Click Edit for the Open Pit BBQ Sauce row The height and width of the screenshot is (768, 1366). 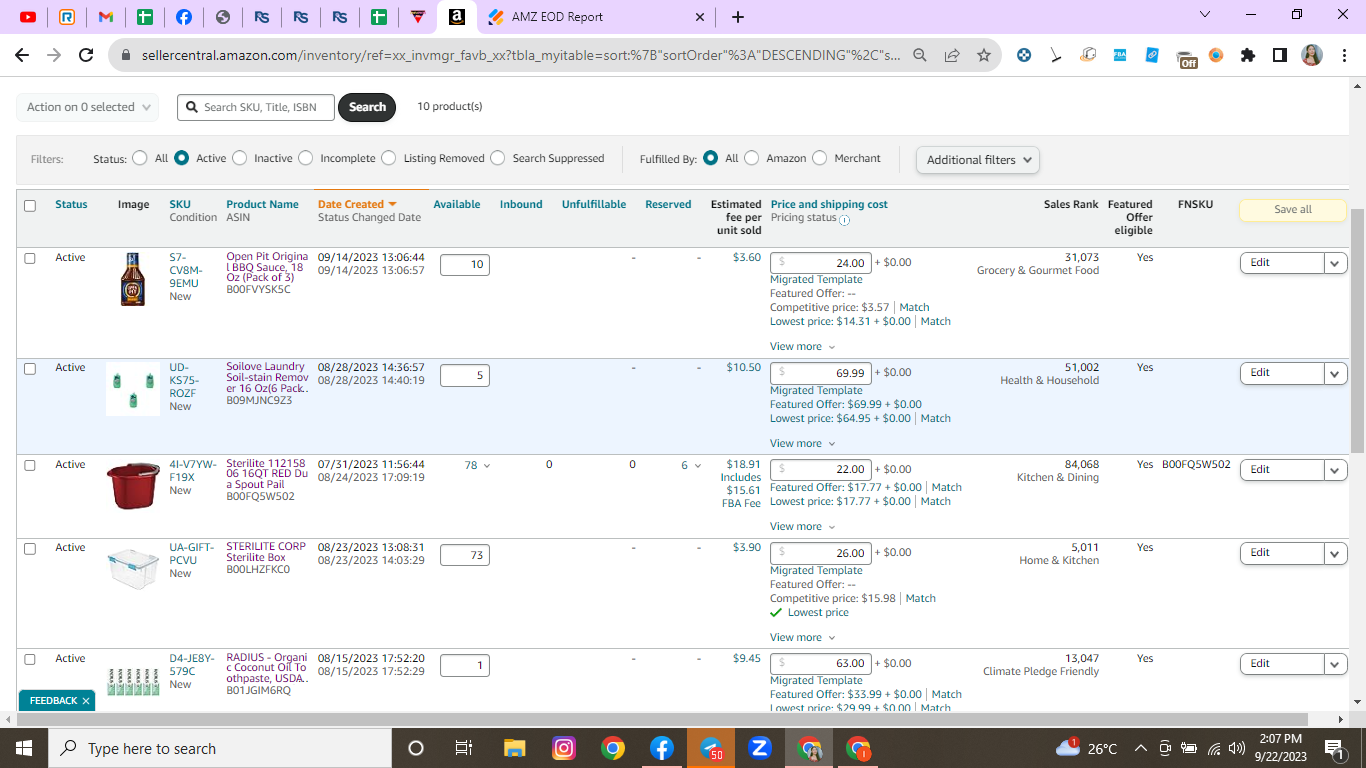1282,263
